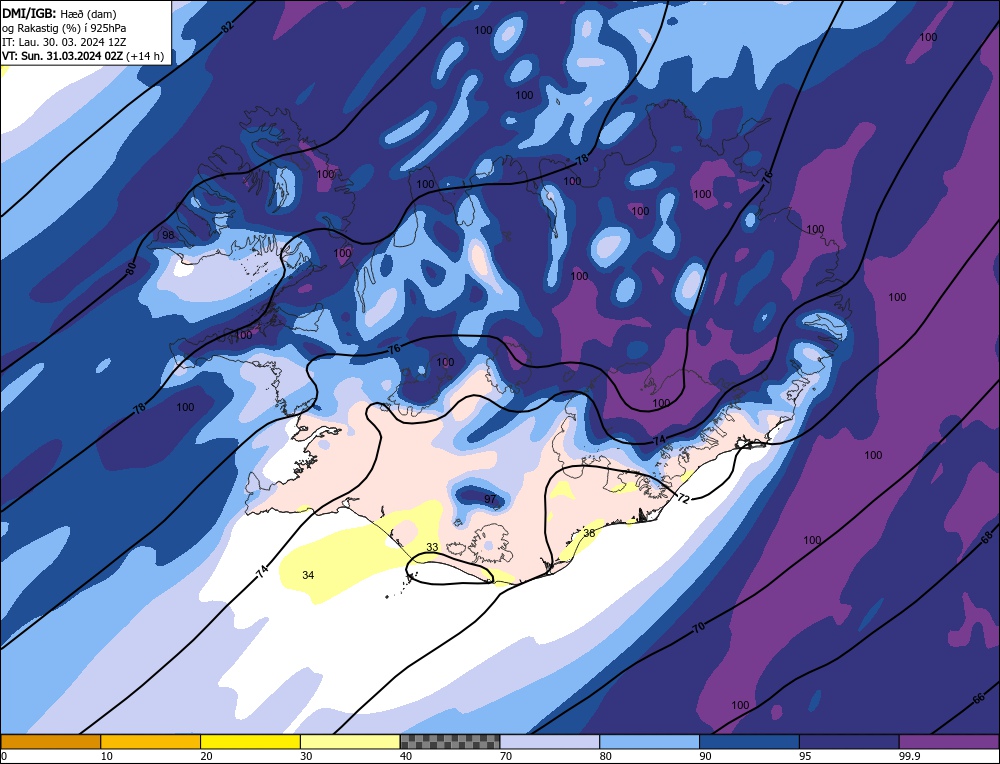Click the 'og Rakastig (%) í 925hPa' line
Image resolution: width=1000 pixels, height=764 pixels.
[x=64, y=28]
